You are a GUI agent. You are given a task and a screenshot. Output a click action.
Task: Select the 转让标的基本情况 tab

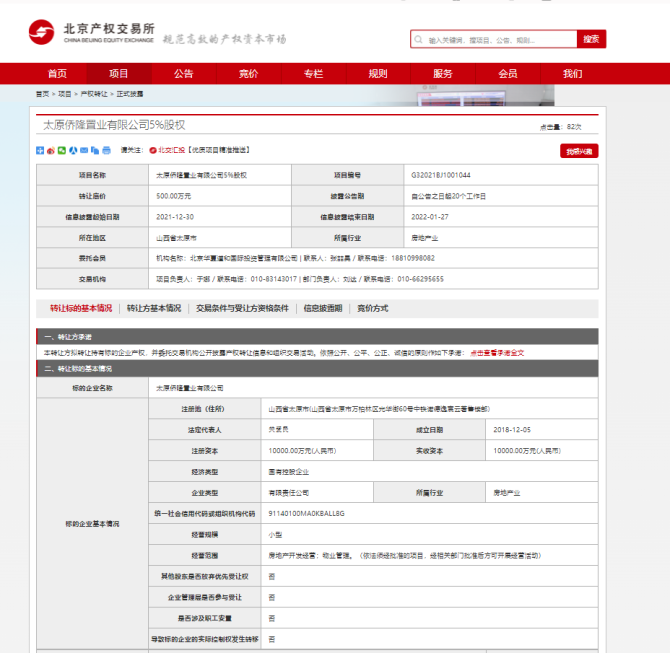click(x=81, y=308)
